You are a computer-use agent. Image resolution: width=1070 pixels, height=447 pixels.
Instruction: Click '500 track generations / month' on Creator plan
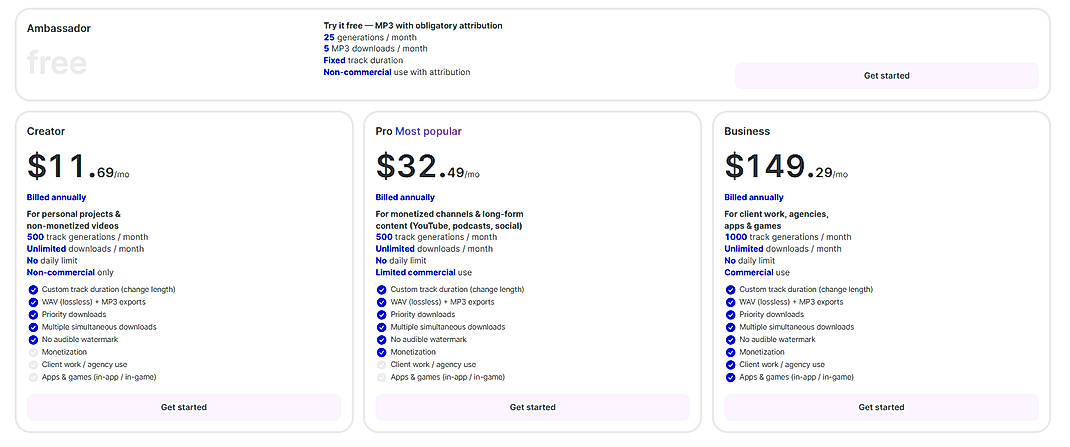[x=87, y=237]
